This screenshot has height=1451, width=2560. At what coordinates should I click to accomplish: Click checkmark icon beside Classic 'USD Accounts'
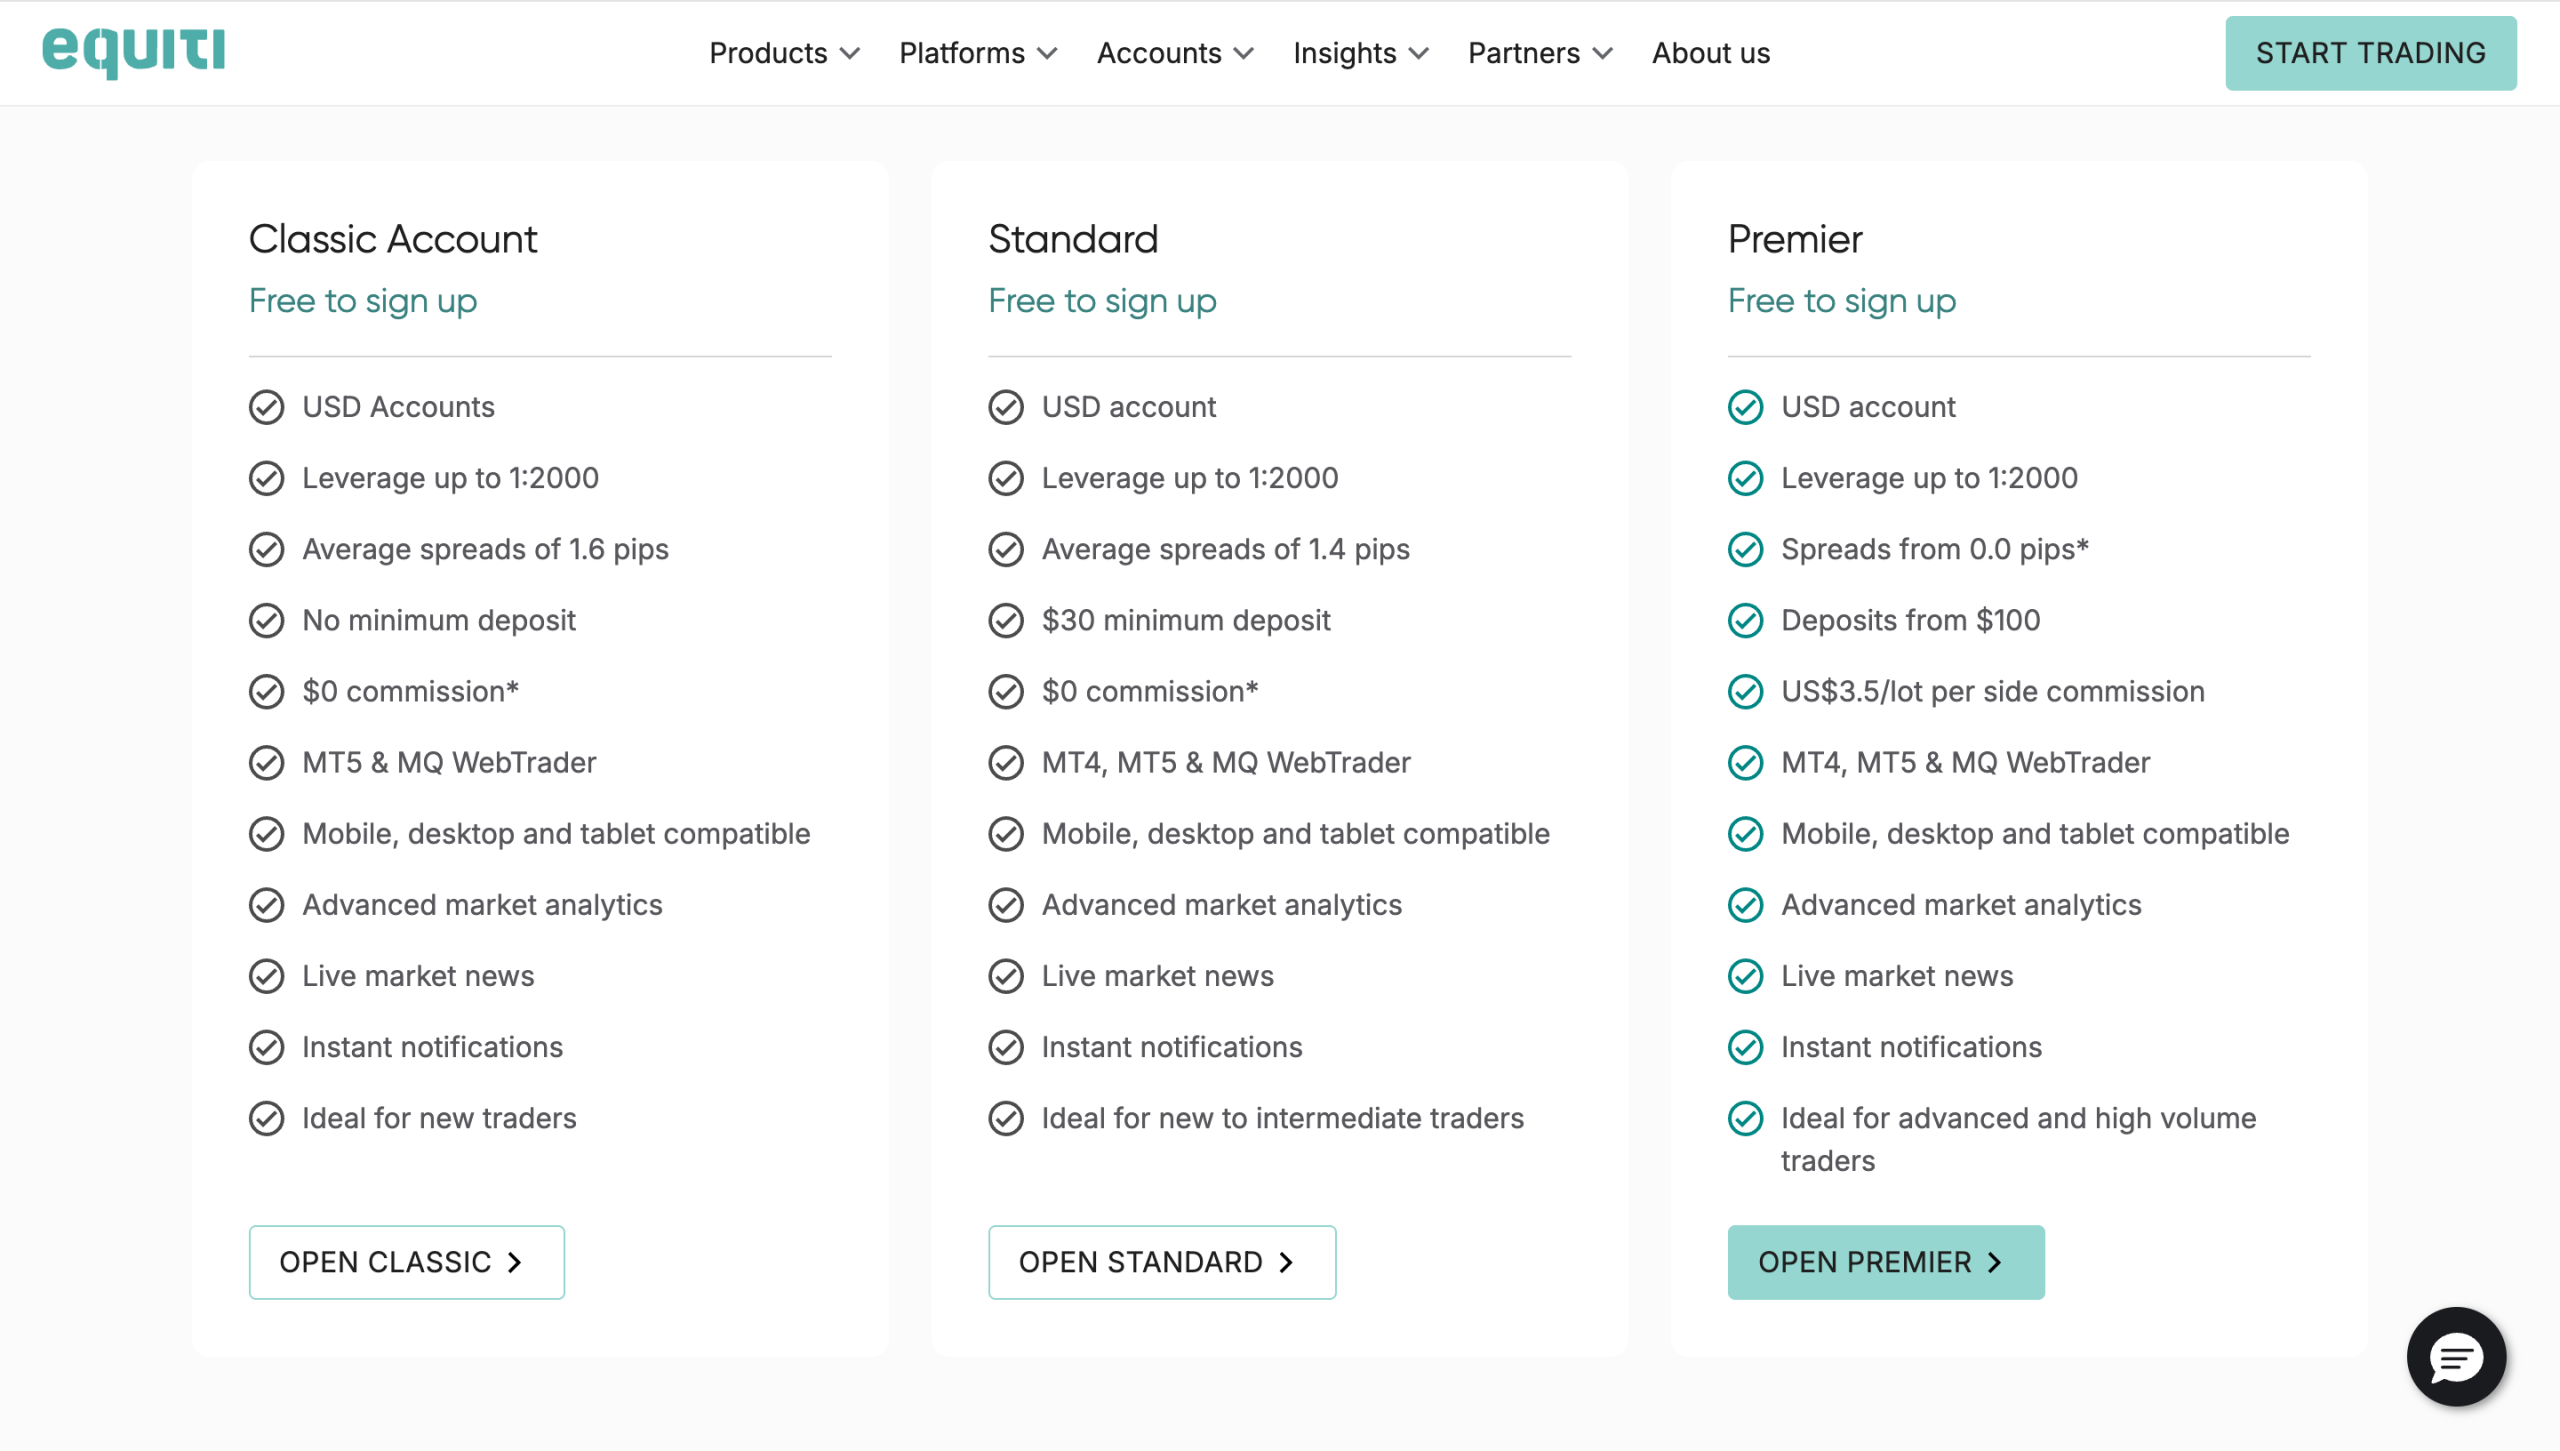point(266,407)
